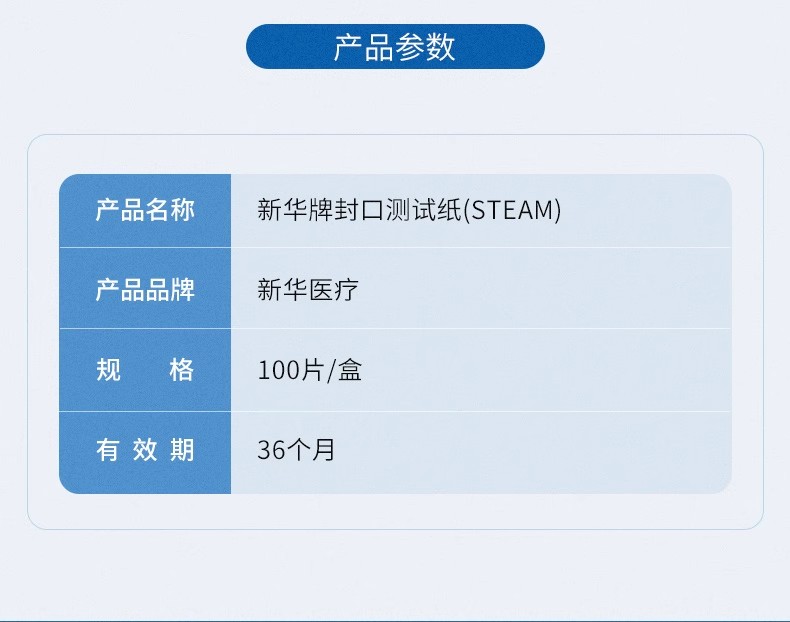Image resolution: width=790 pixels, height=622 pixels.
Task: Select the specification value 100片/盒
Action: pyautogui.click(x=310, y=371)
